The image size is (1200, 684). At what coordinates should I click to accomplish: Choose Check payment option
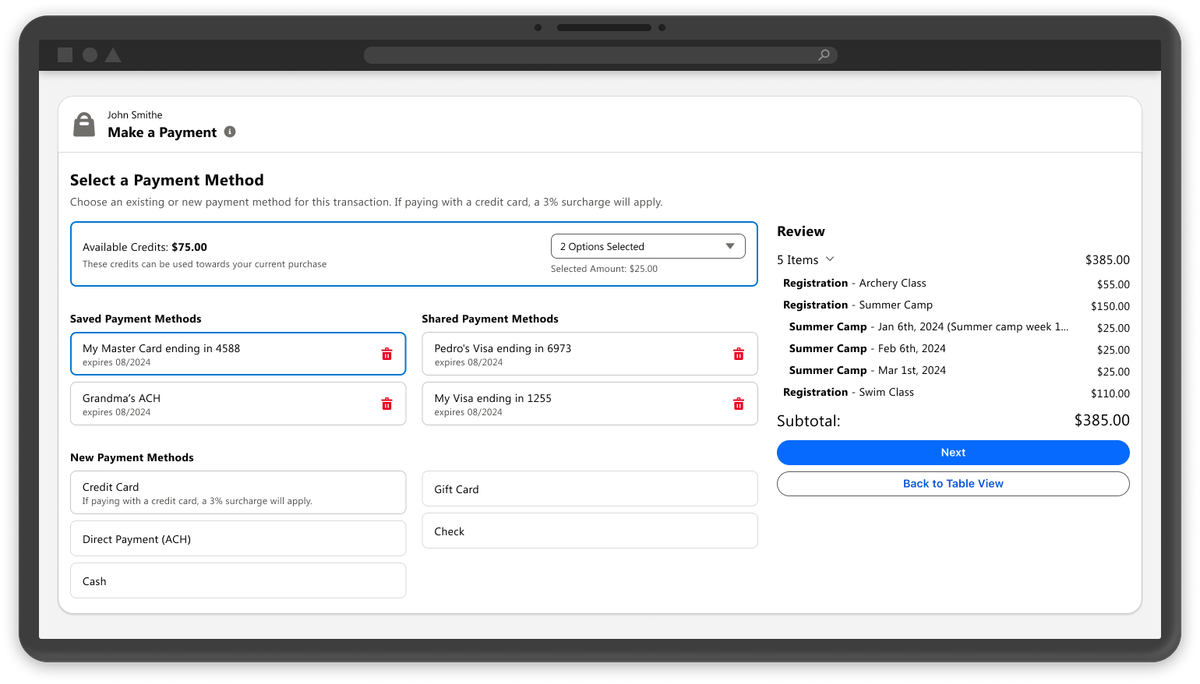pos(590,531)
